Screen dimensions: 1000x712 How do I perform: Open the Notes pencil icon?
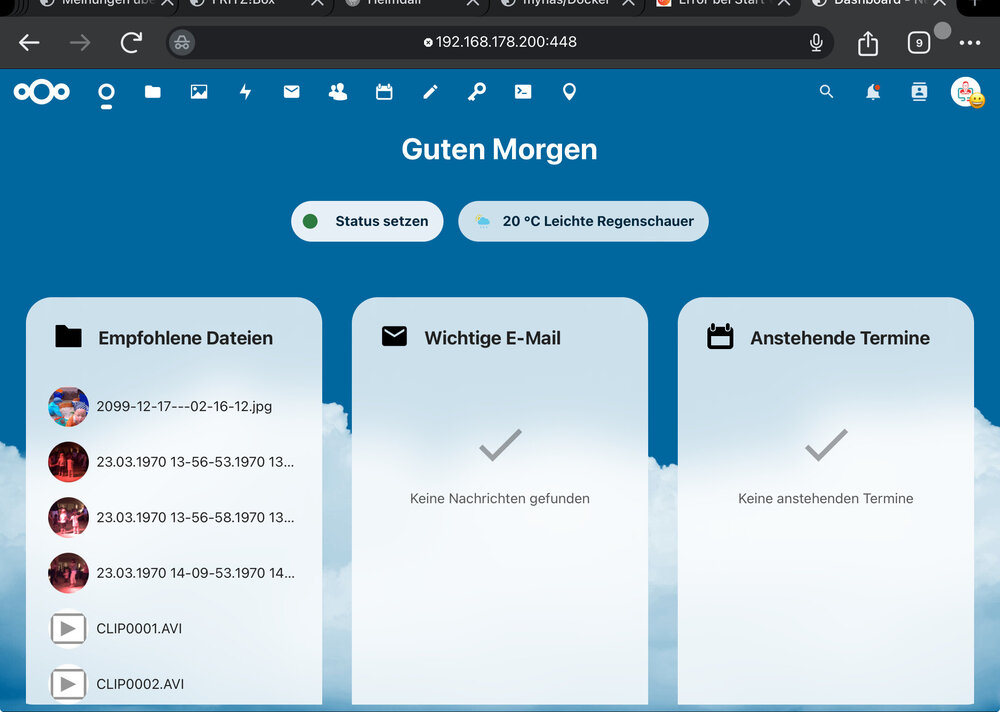coord(430,92)
